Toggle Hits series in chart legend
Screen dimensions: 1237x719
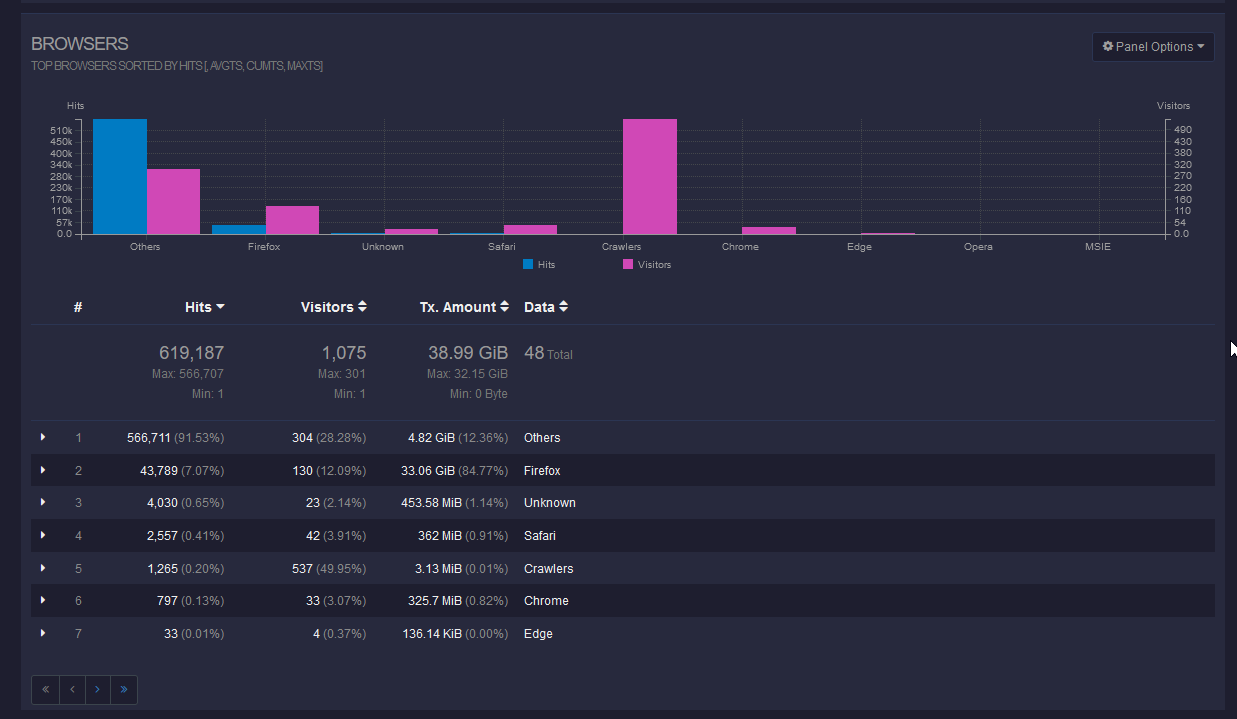(x=539, y=265)
